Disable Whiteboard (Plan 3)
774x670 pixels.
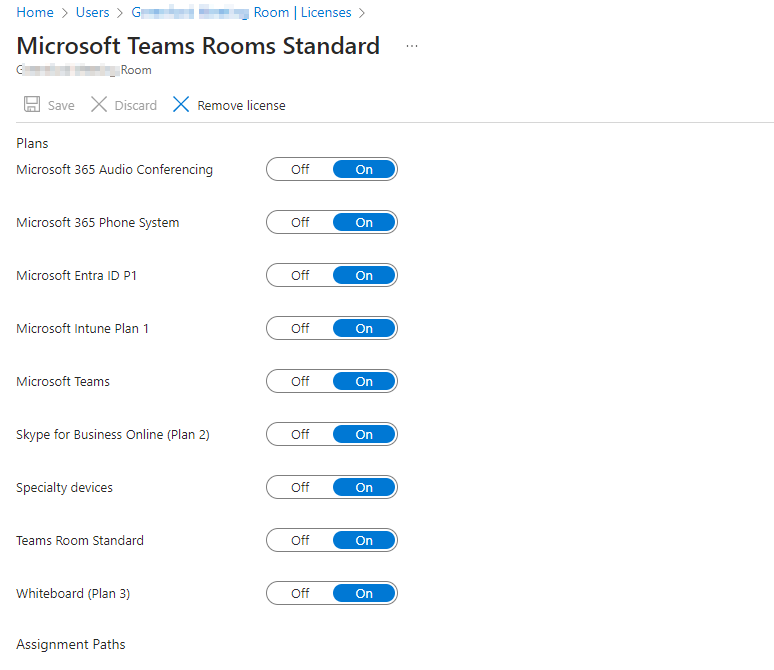(x=300, y=593)
